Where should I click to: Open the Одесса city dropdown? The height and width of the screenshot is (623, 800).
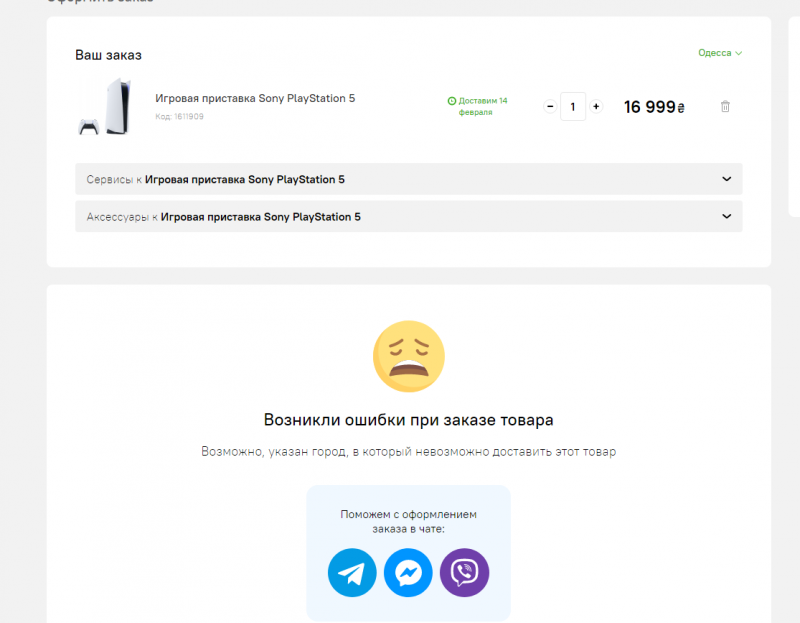click(720, 53)
